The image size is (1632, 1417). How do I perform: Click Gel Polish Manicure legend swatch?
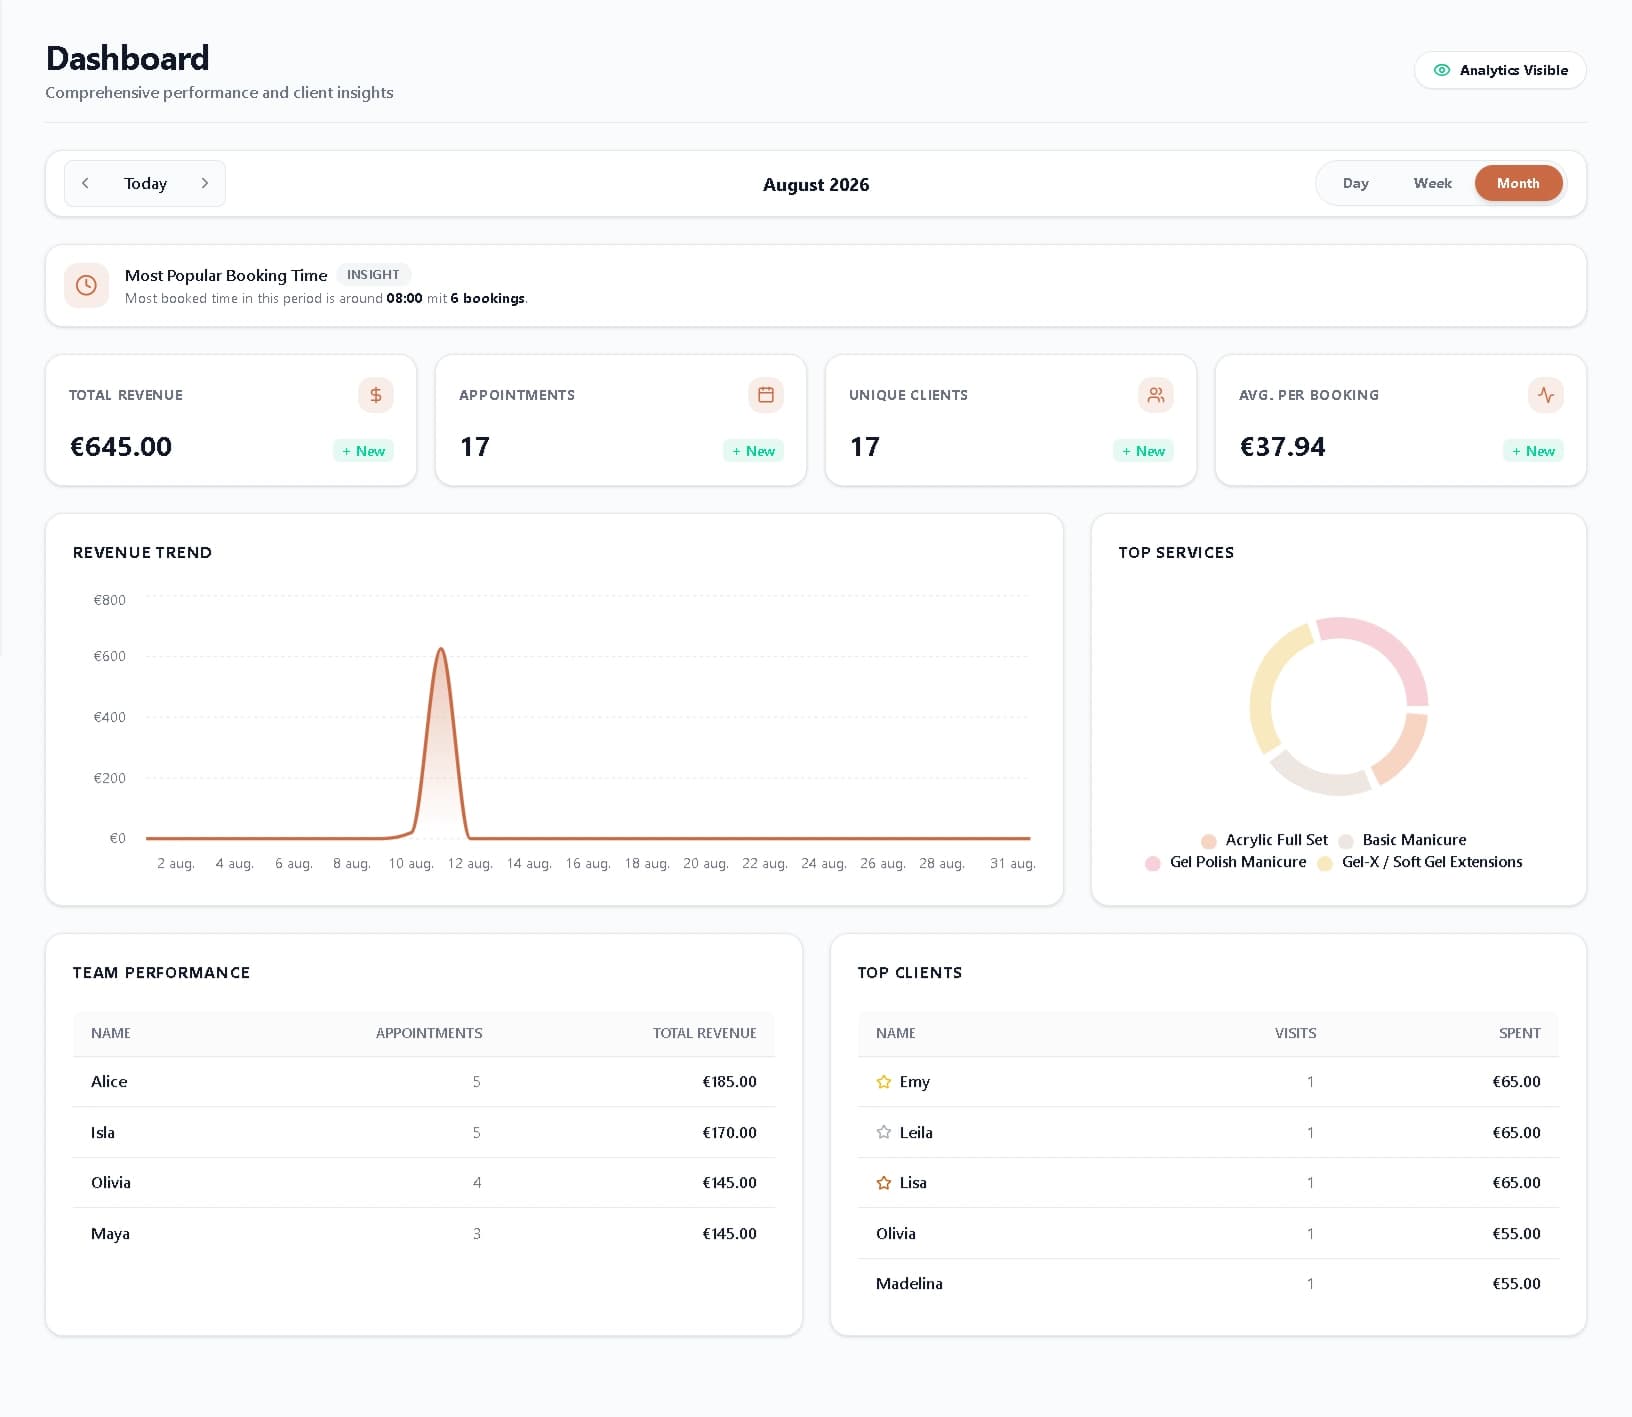click(x=1153, y=863)
